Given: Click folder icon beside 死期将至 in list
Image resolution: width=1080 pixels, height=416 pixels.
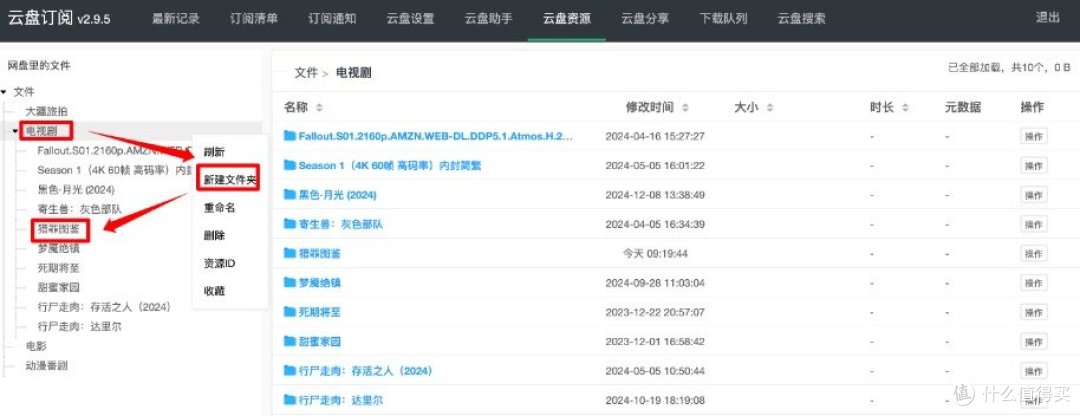Looking at the screenshot, I should 289,312.
